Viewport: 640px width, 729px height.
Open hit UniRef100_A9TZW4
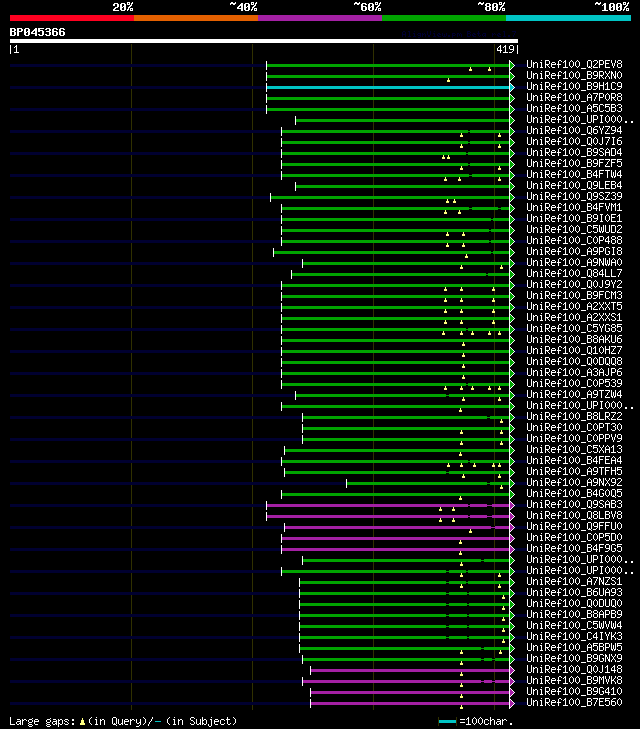click(x=574, y=394)
